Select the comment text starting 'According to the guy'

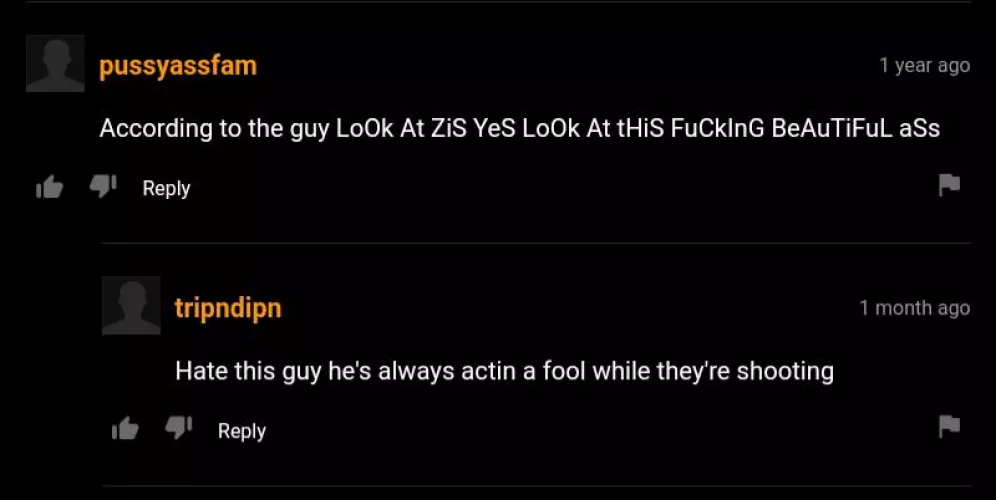coord(520,129)
